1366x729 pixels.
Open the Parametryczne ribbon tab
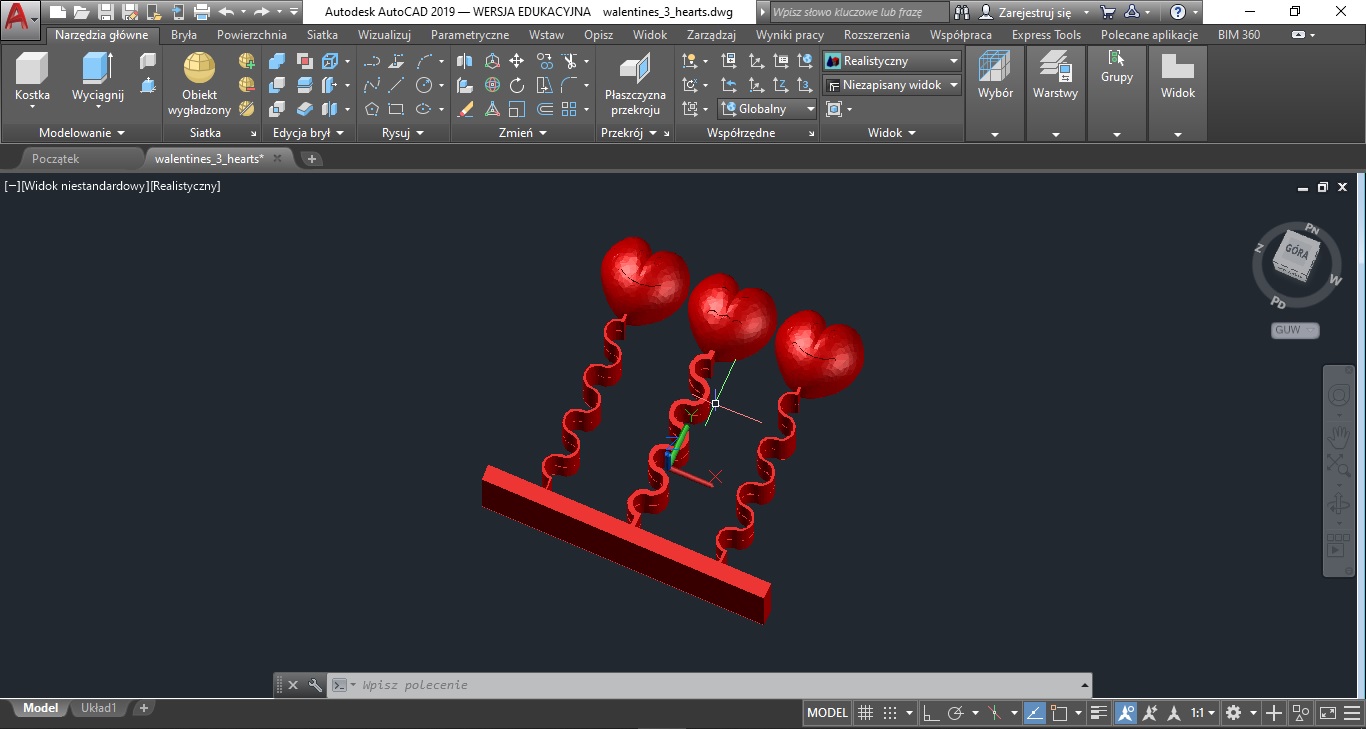(470, 35)
